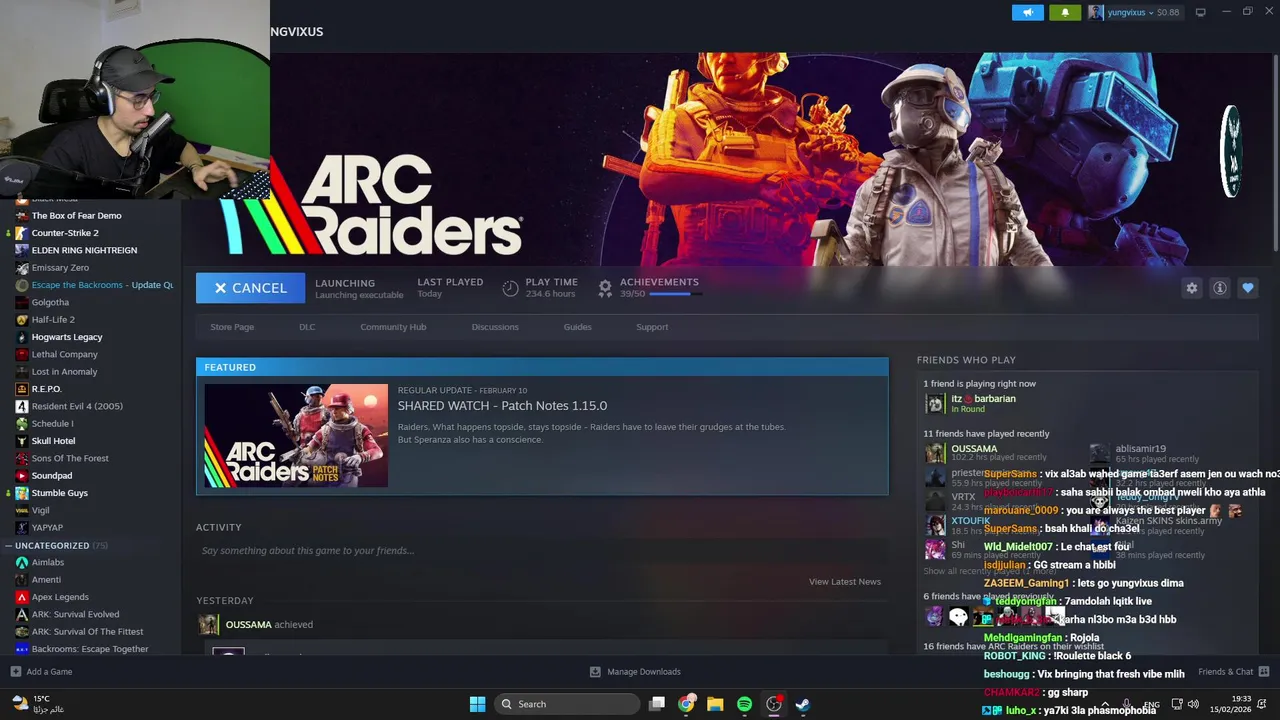
Task: Toggle the favorite heart icon
Action: [1247, 288]
